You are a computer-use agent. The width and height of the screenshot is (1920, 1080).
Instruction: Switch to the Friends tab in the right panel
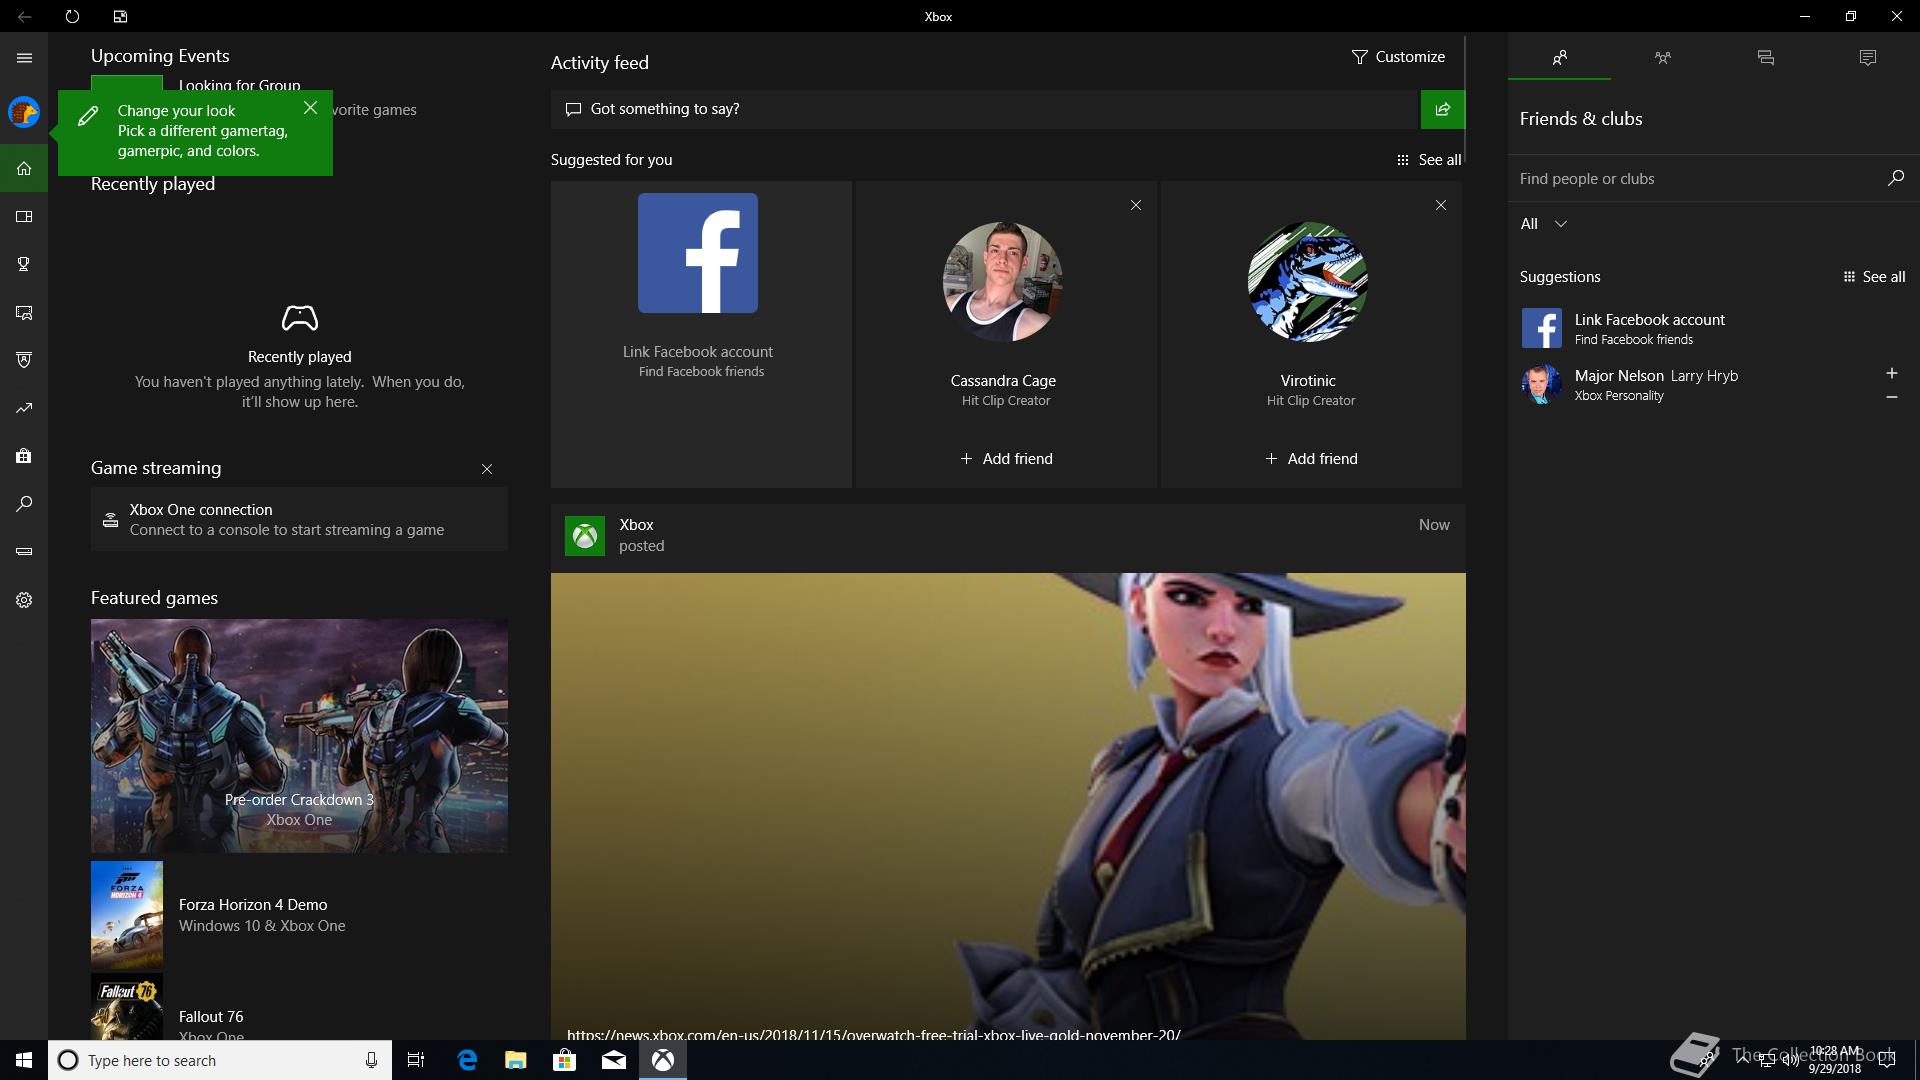[x=1559, y=58]
